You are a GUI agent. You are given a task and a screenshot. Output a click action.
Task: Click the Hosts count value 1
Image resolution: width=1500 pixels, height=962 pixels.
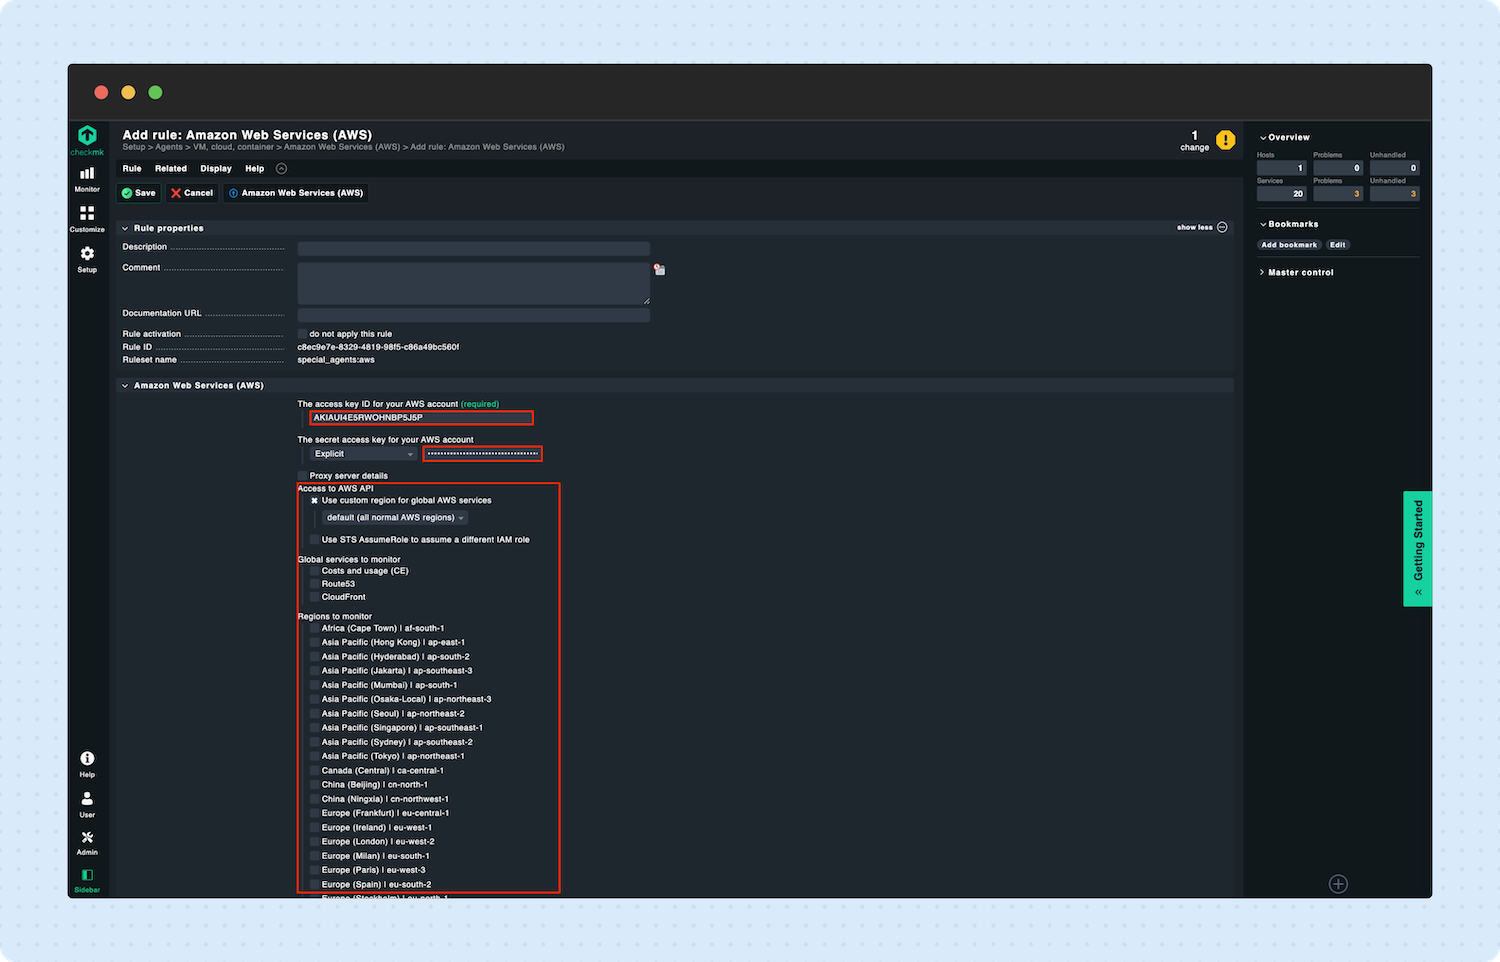[x=1282, y=168]
